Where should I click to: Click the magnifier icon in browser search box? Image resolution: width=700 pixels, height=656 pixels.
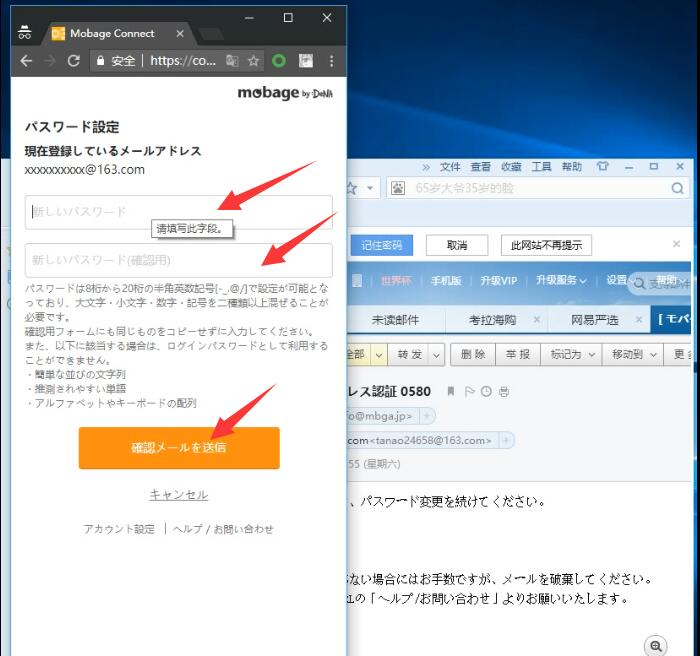(x=677, y=188)
